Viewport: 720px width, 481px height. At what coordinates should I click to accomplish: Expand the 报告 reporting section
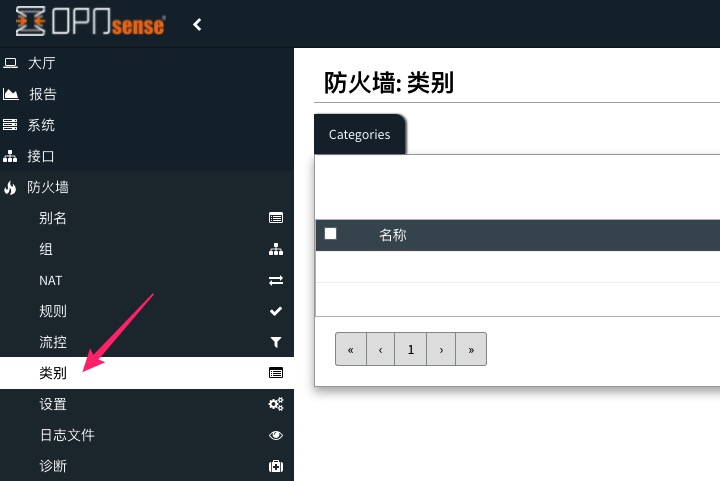click(41, 94)
